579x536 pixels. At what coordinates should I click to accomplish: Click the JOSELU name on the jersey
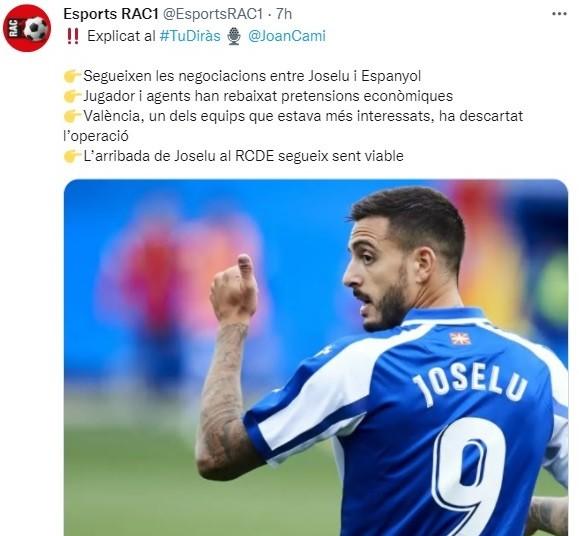tap(470, 386)
